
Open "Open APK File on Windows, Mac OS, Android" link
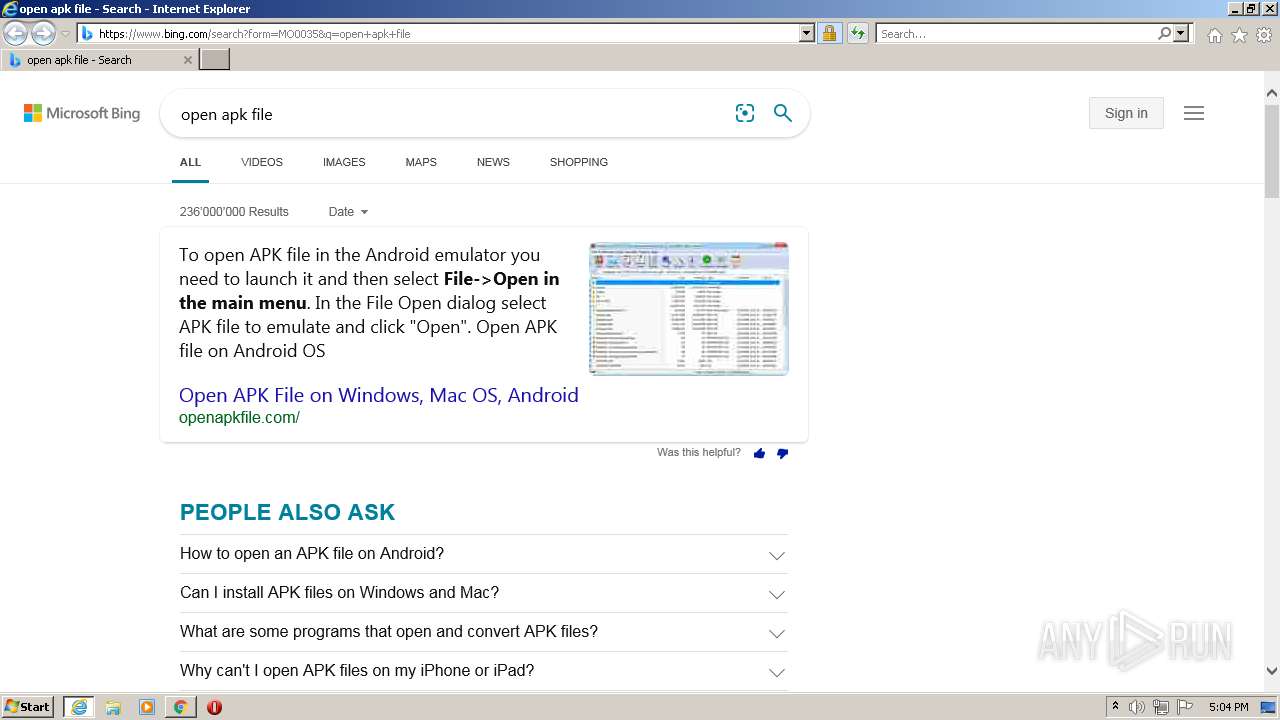coord(379,395)
